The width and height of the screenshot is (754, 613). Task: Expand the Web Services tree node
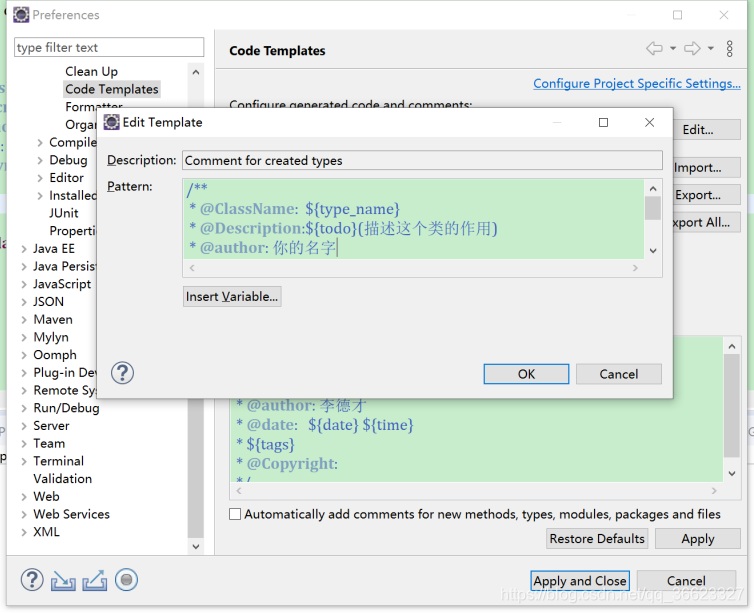click(24, 514)
